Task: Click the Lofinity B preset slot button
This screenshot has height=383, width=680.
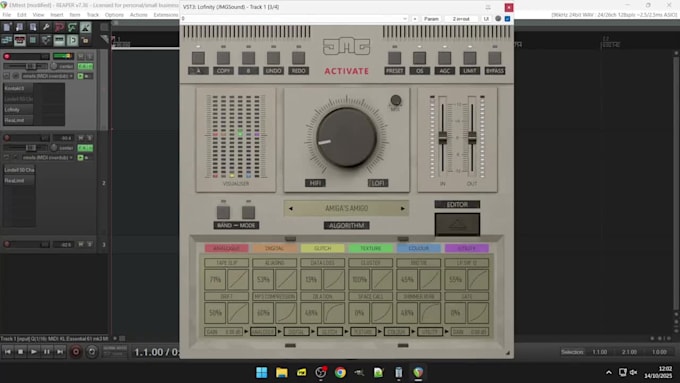Action: coord(248,58)
